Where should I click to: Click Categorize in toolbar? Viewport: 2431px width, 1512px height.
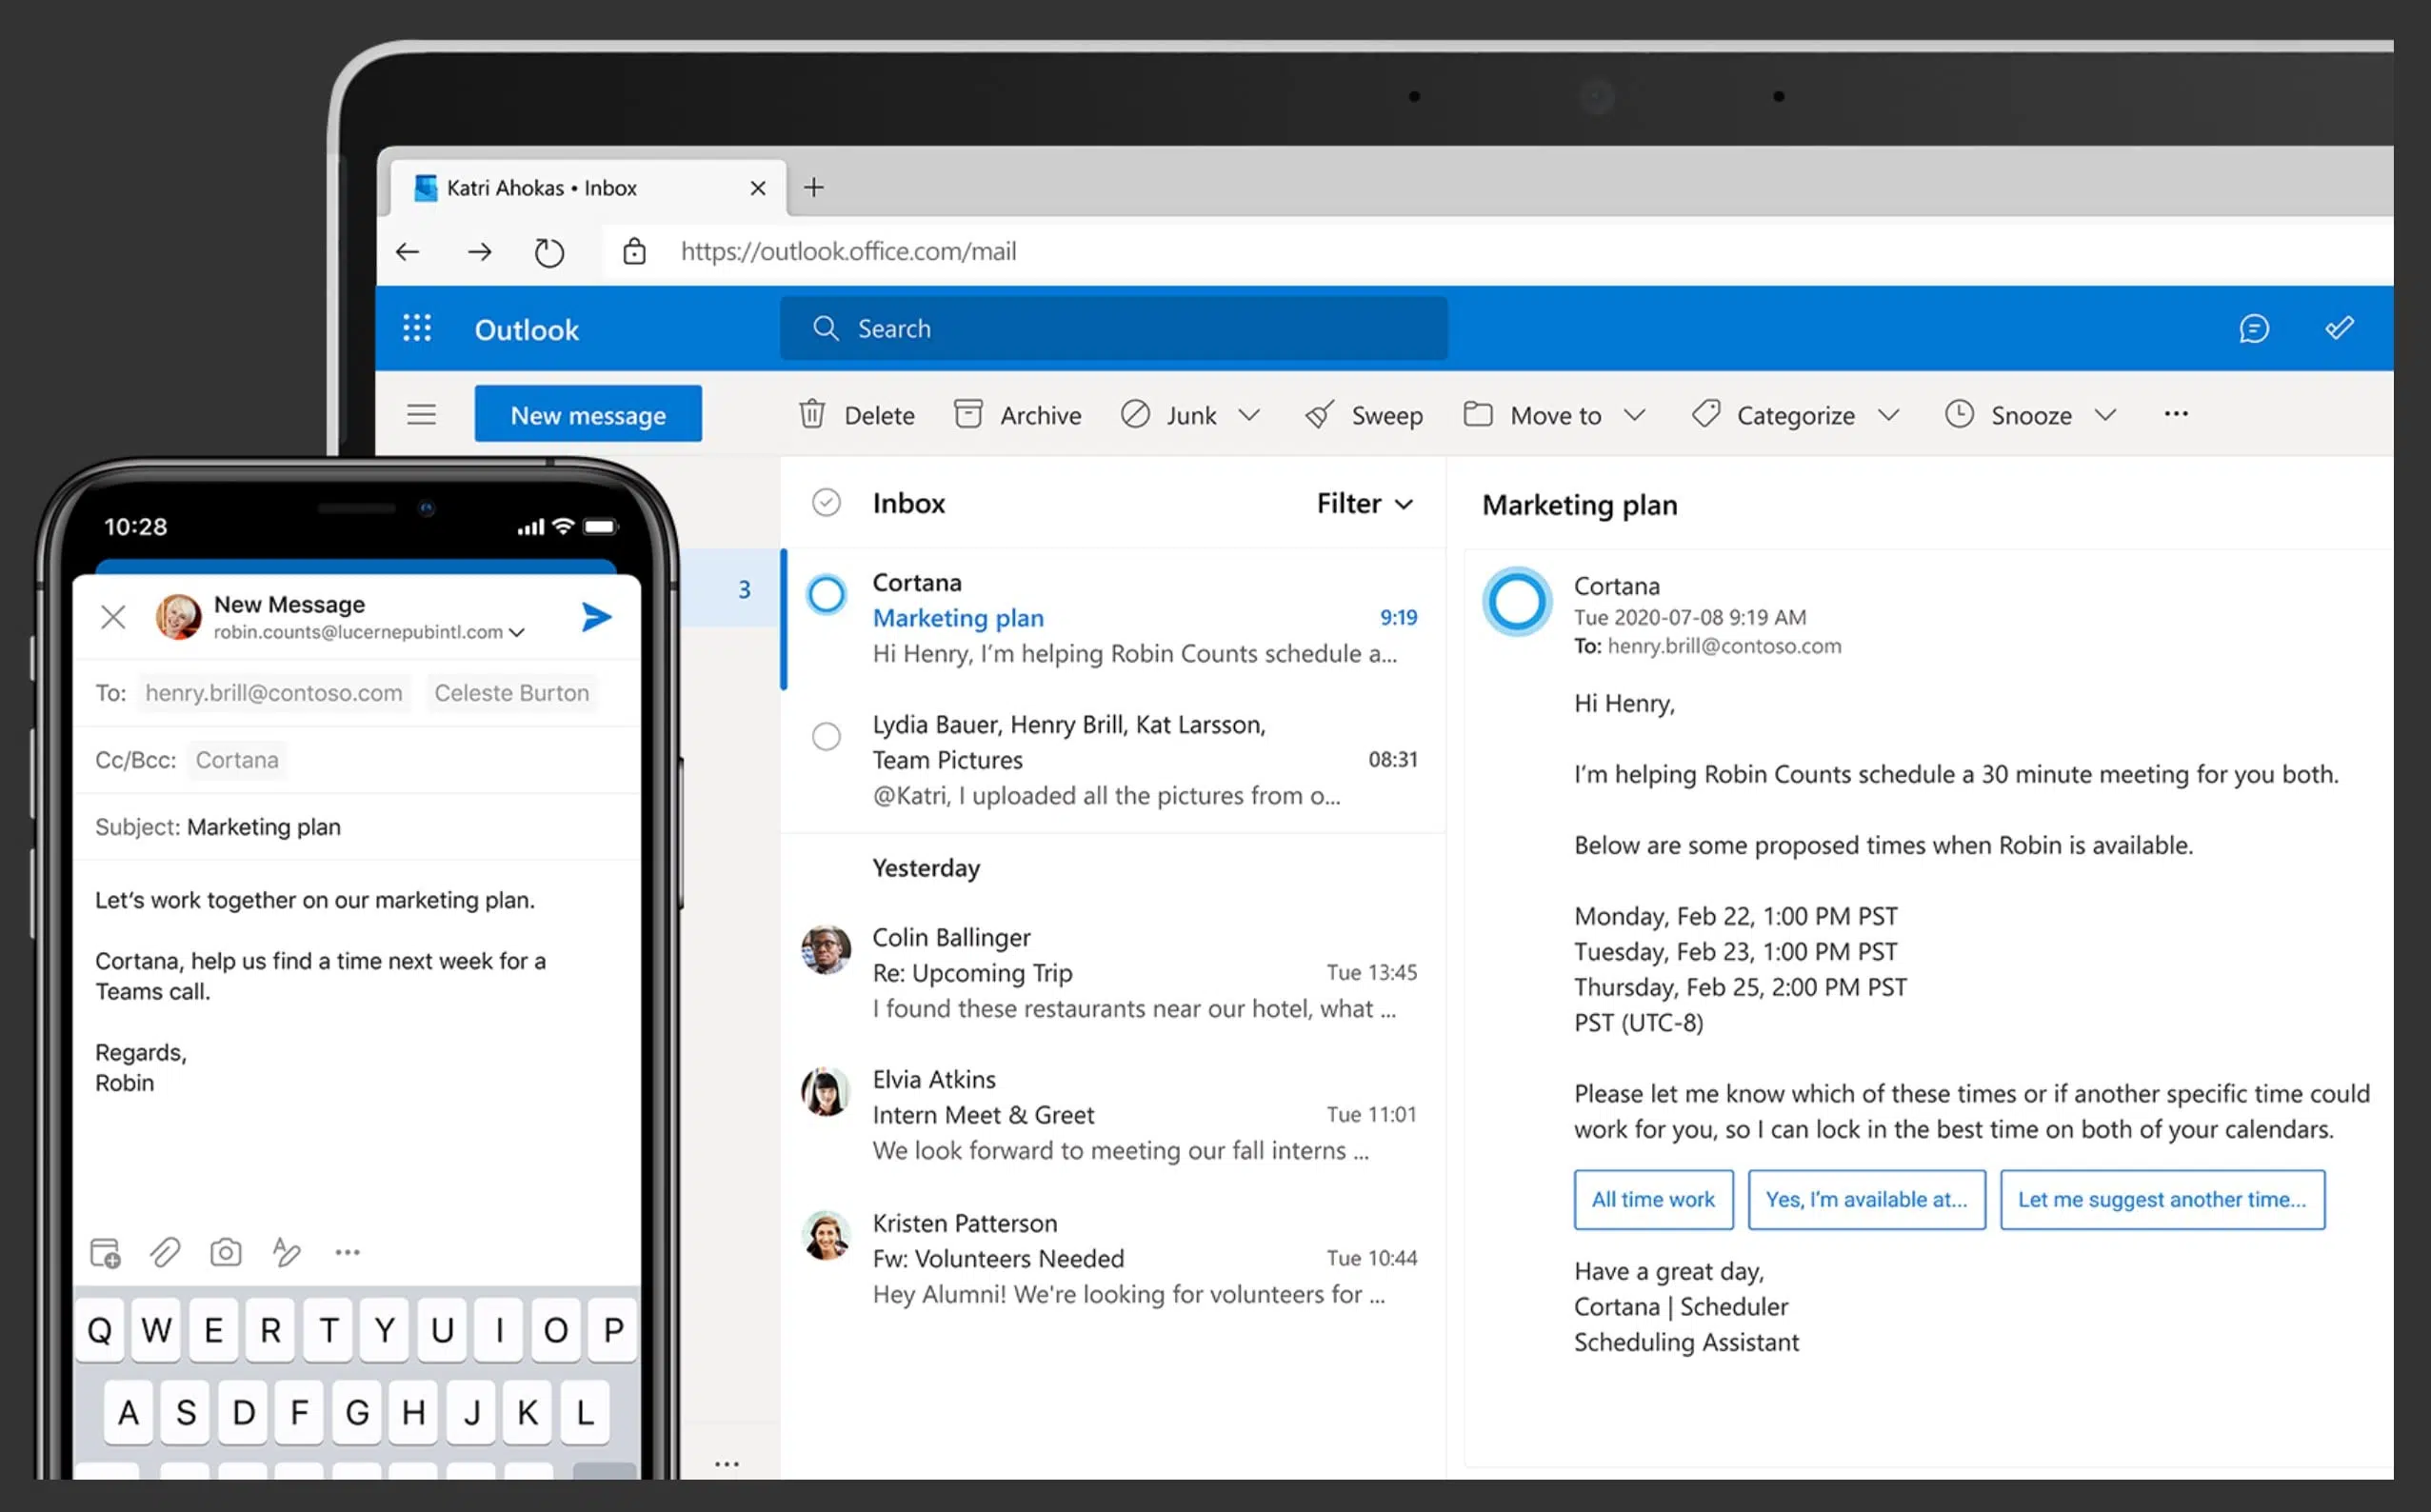(1773, 414)
